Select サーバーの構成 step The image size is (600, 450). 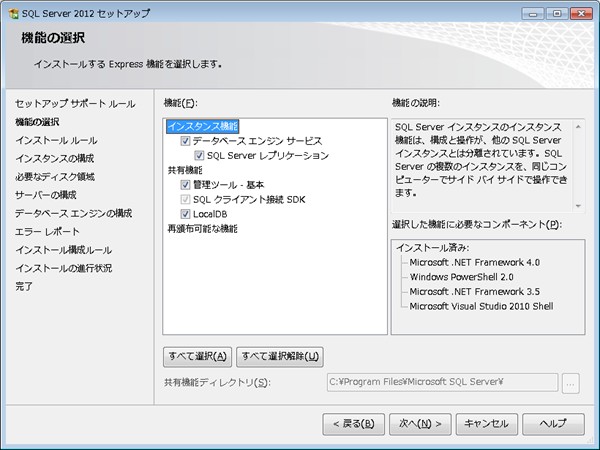[x=46, y=195]
